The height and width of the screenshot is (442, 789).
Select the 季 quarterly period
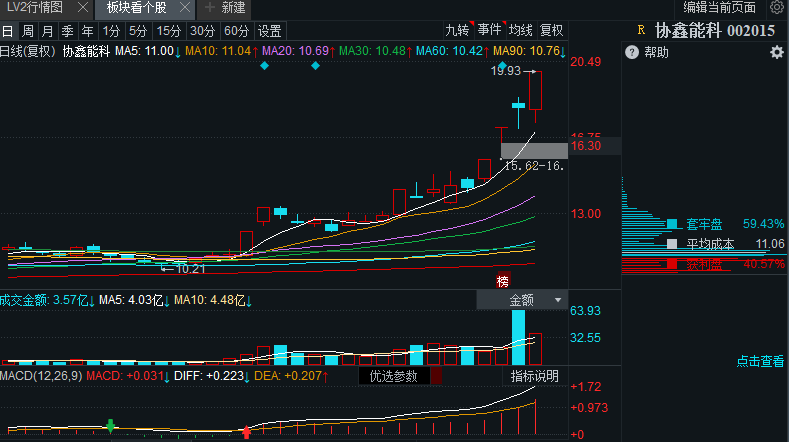pyautogui.click(x=67, y=31)
